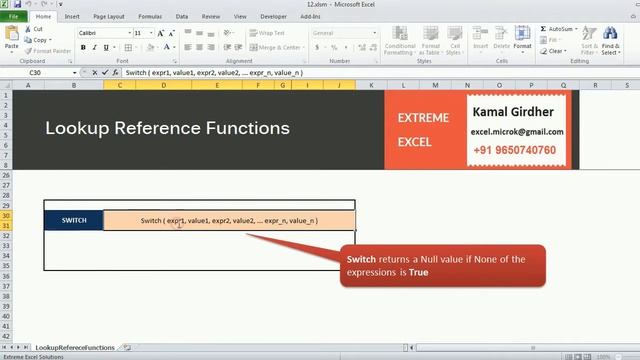Switch to the Data tab
Screen dimensions: 640x360
(182, 16)
